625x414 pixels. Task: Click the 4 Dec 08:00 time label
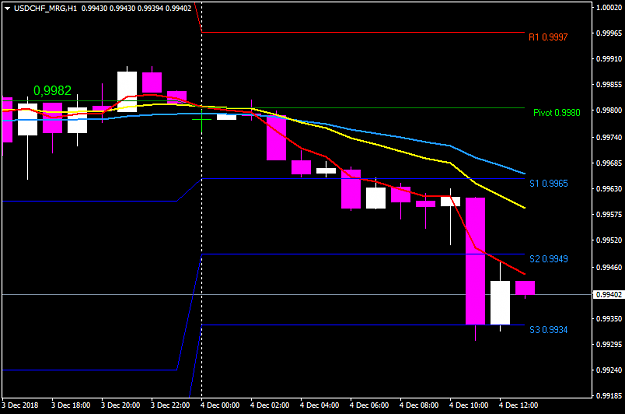(x=419, y=405)
